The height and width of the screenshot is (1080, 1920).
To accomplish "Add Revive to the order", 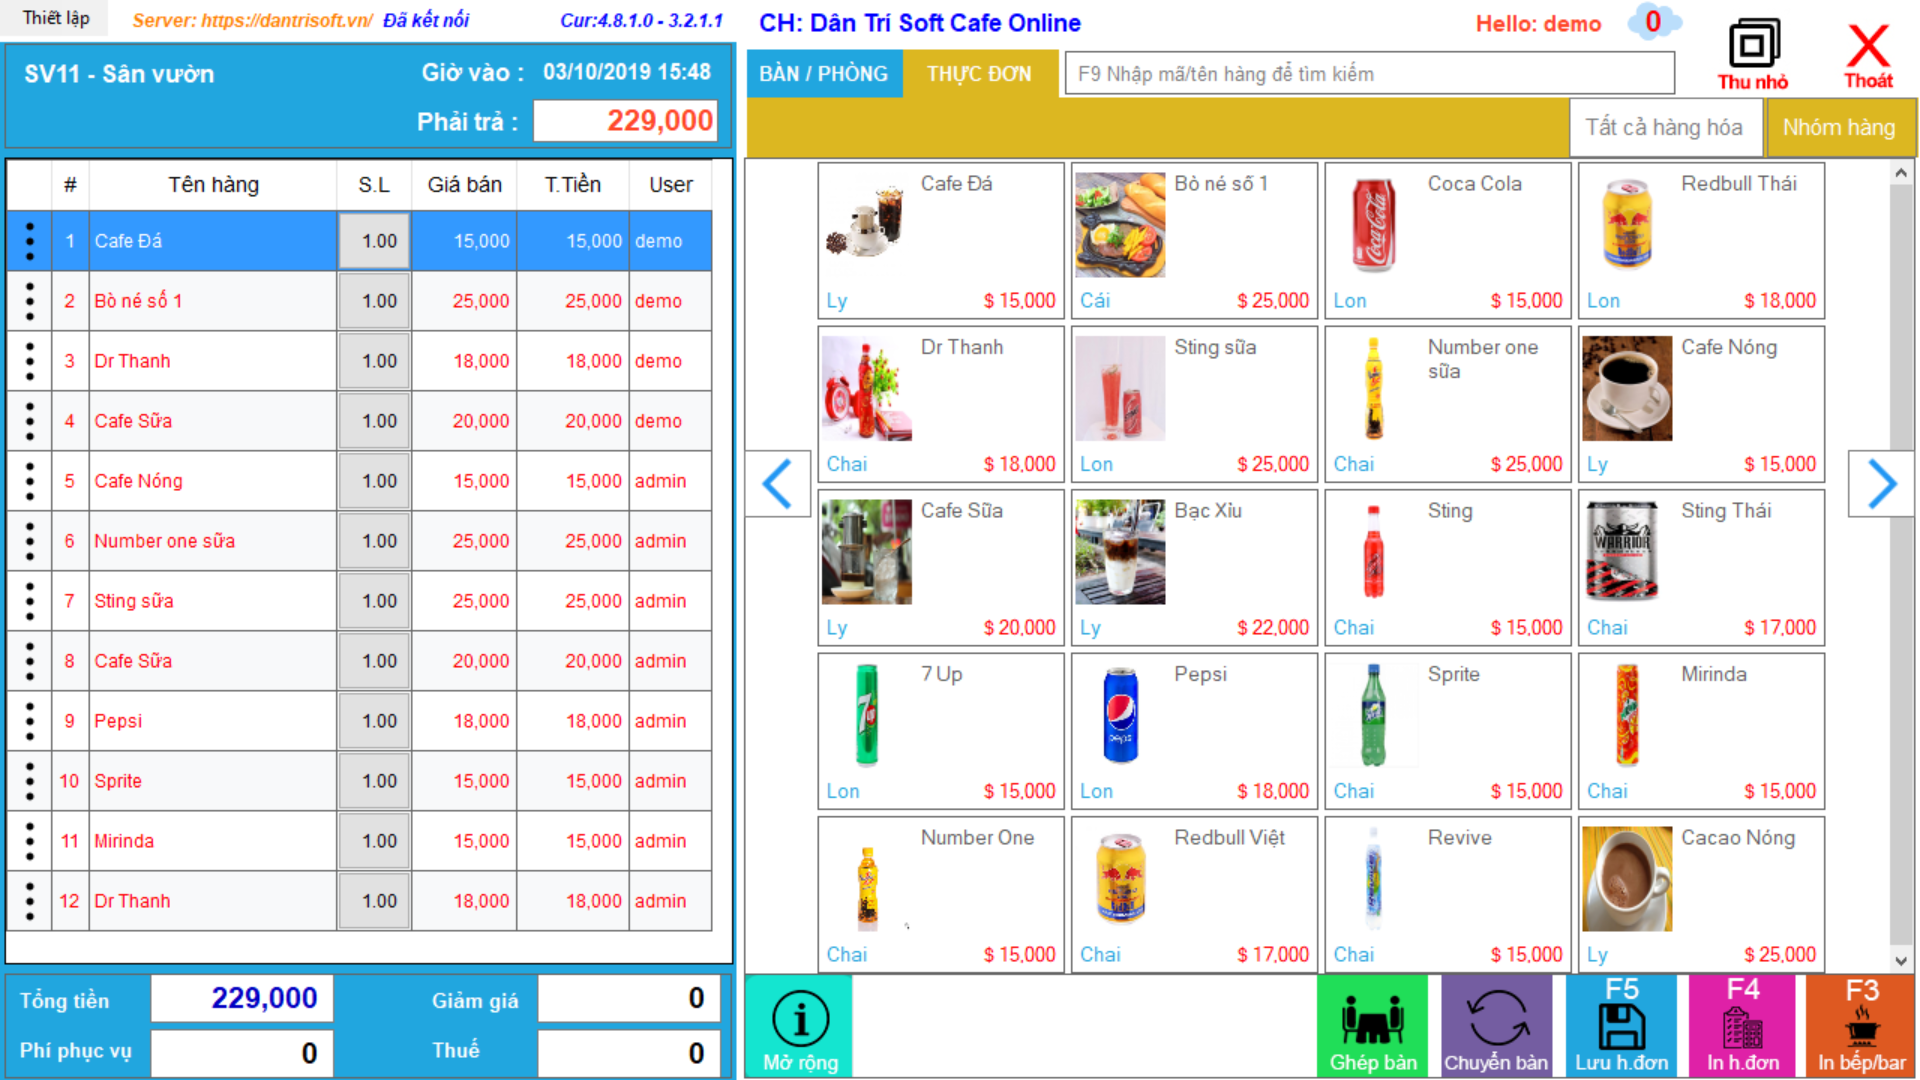I will pos(1447,895).
